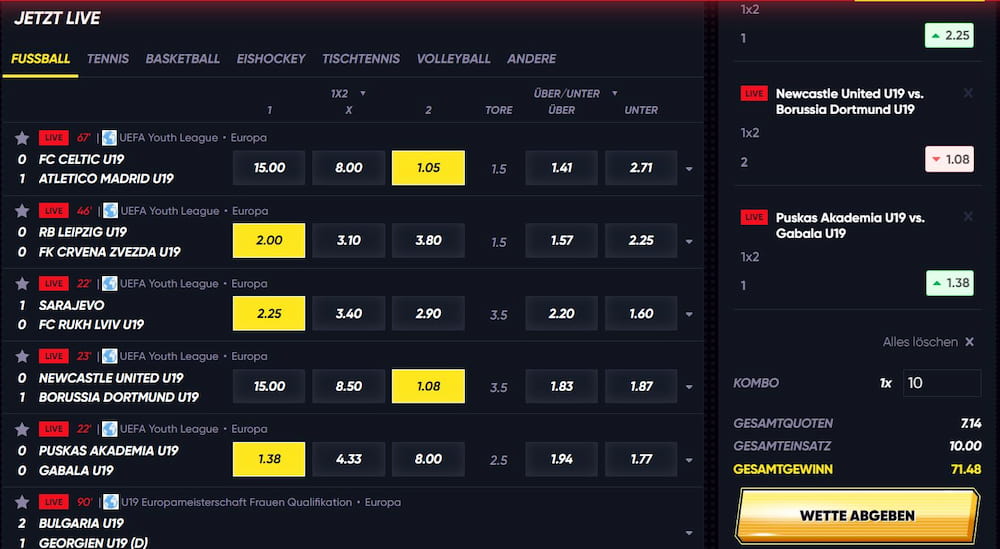Click LIVE badge on Newcastle bet slip entry
Viewport: 1000px width, 549px height.
754,93
